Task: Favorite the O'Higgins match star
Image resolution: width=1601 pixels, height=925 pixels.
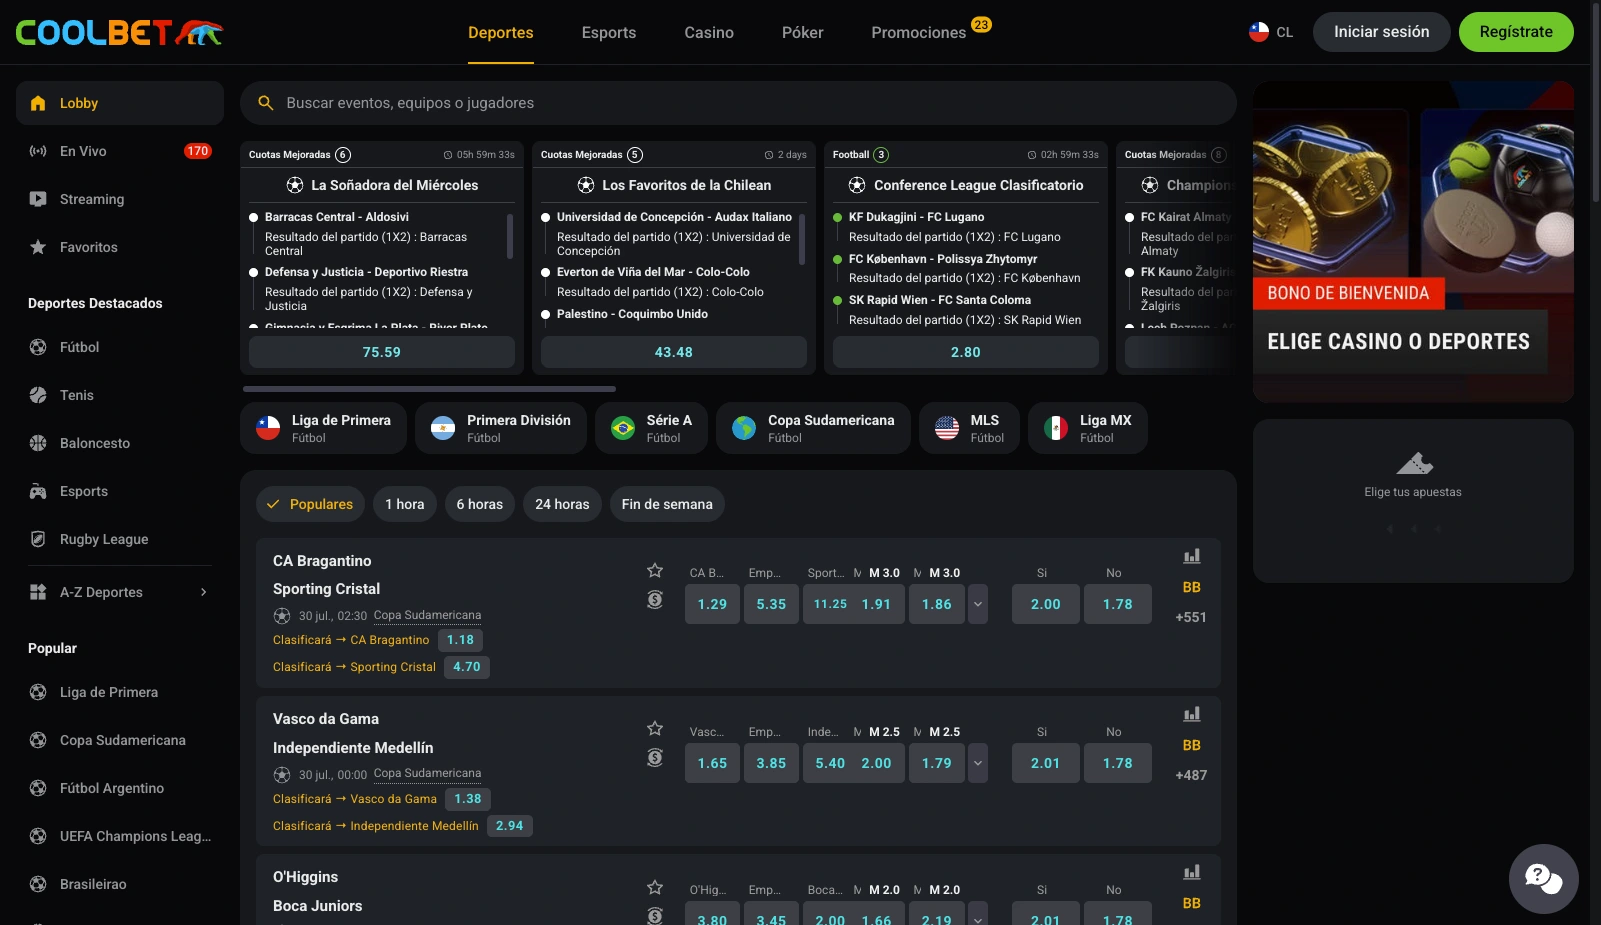Action: (x=655, y=887)
